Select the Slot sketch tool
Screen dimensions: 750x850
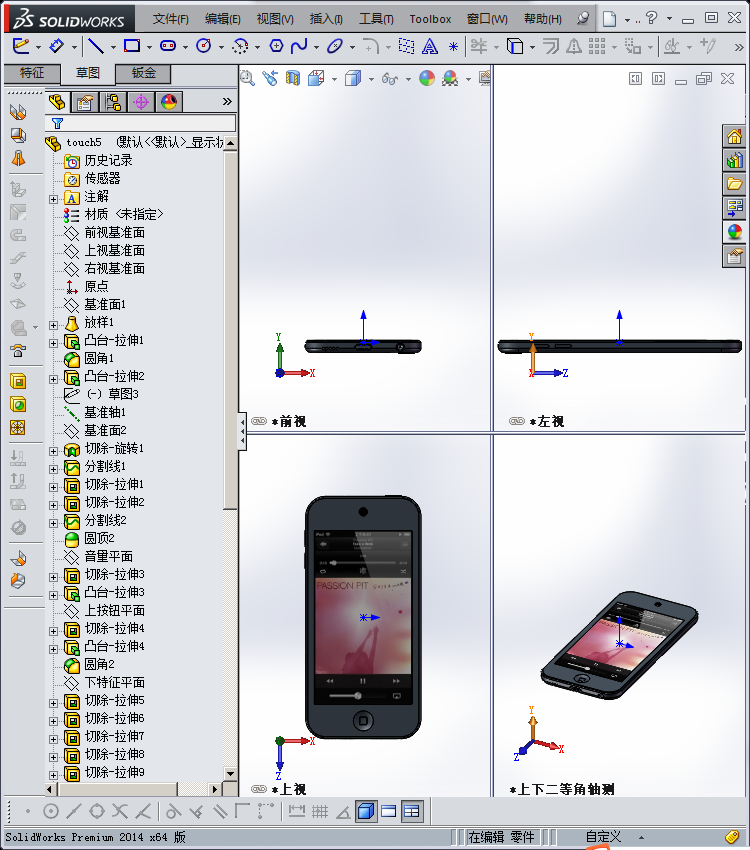(x=168, y=46)
